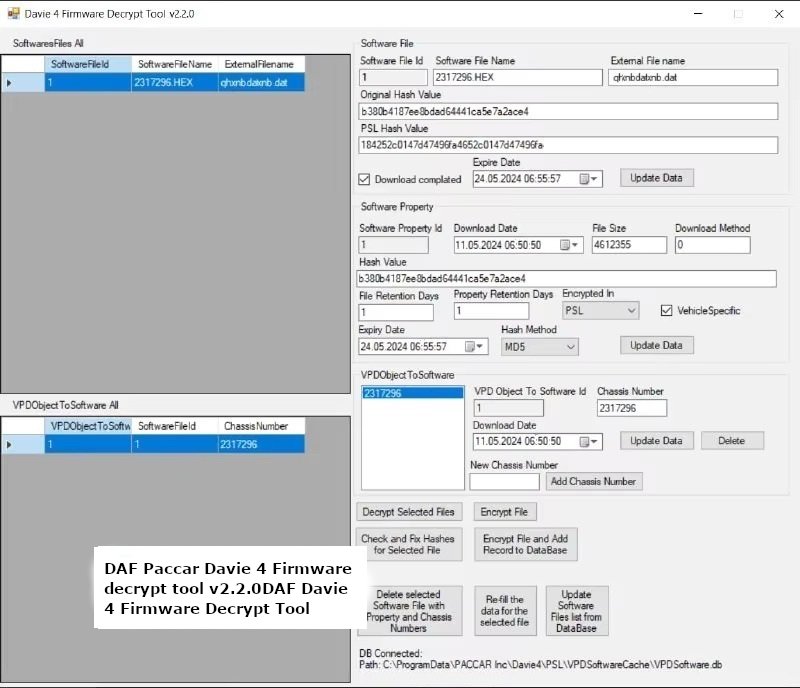Open the Expire Date calendar picker
This screenshot has width=800, height=688.
coord(593,179)
